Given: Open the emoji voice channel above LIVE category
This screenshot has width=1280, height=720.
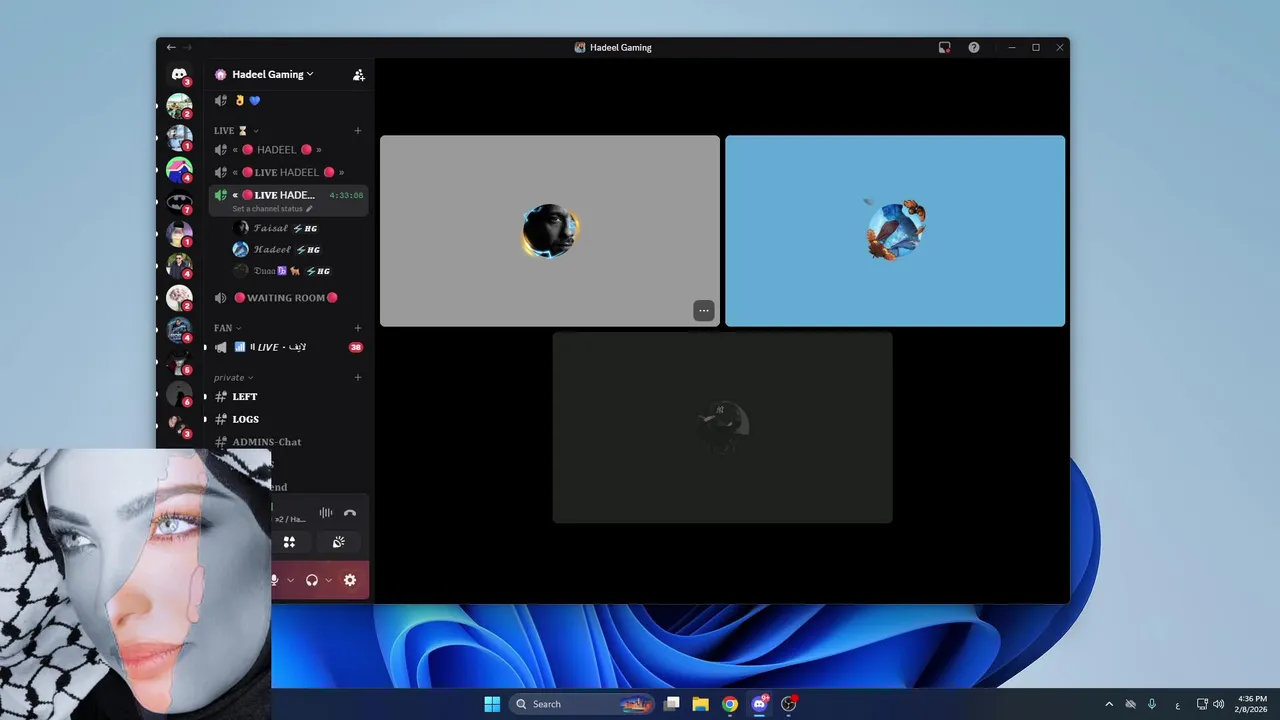Looking at the screenshot, I should tap(288, 101).
